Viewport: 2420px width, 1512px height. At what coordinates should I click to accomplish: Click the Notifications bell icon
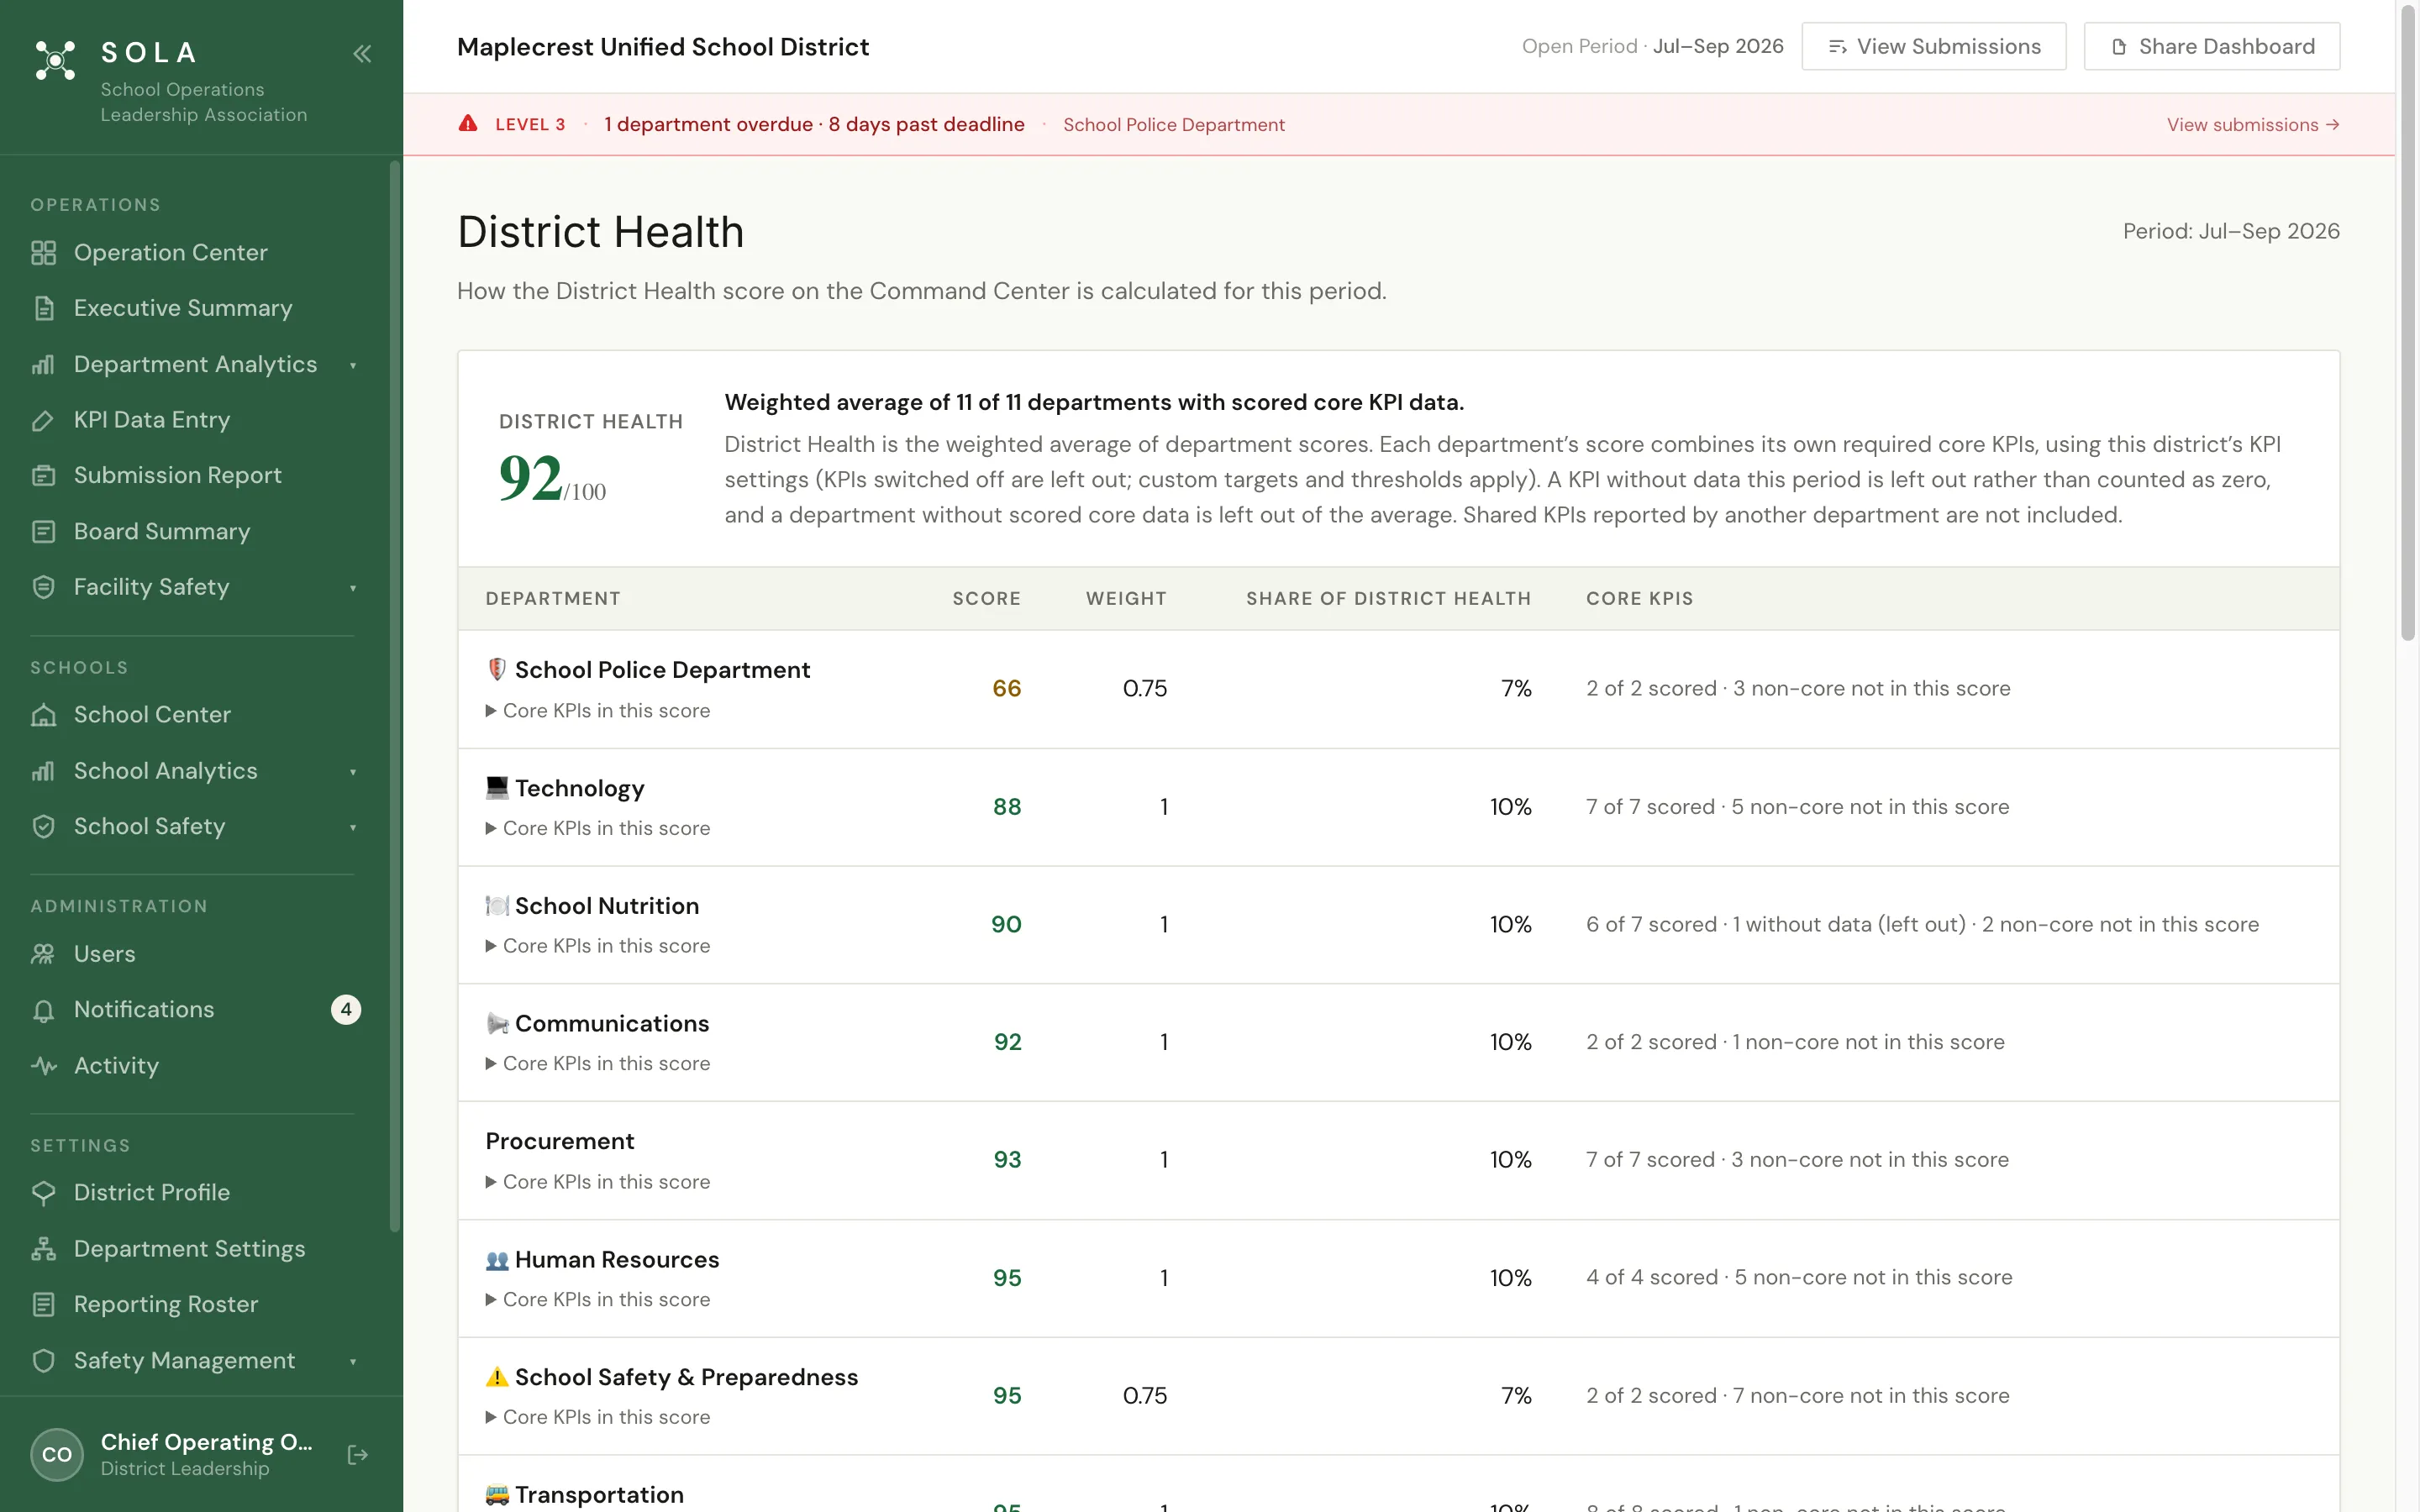(43, 1010)
